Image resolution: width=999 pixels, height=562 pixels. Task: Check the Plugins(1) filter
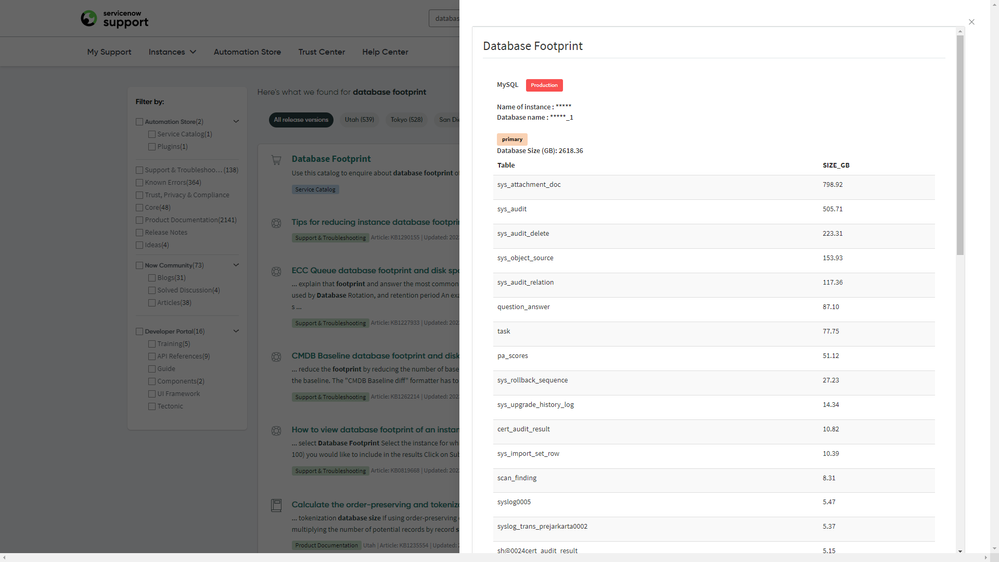[x=152, y=147]
